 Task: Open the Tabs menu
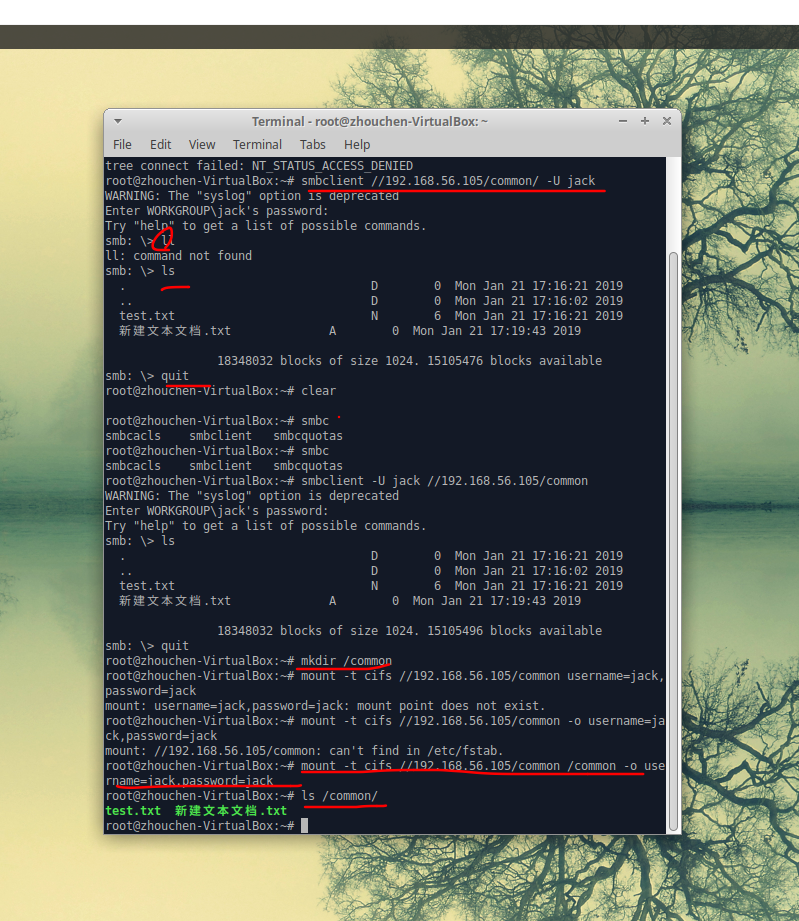[x=313, y=144]
